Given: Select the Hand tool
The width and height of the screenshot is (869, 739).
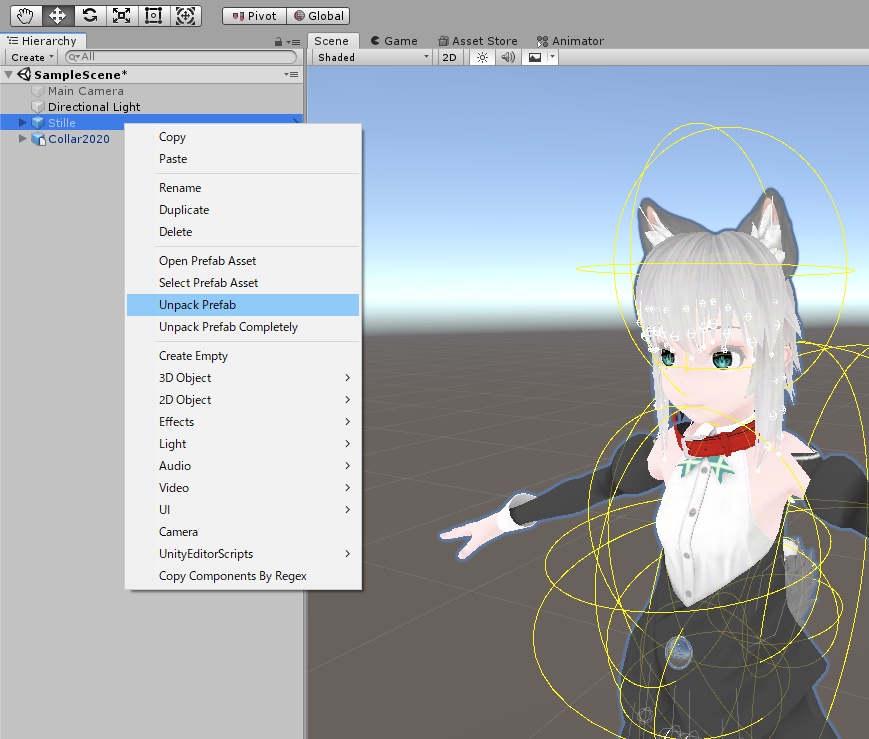Looking at the screenshot, I should tap(25, 16).
